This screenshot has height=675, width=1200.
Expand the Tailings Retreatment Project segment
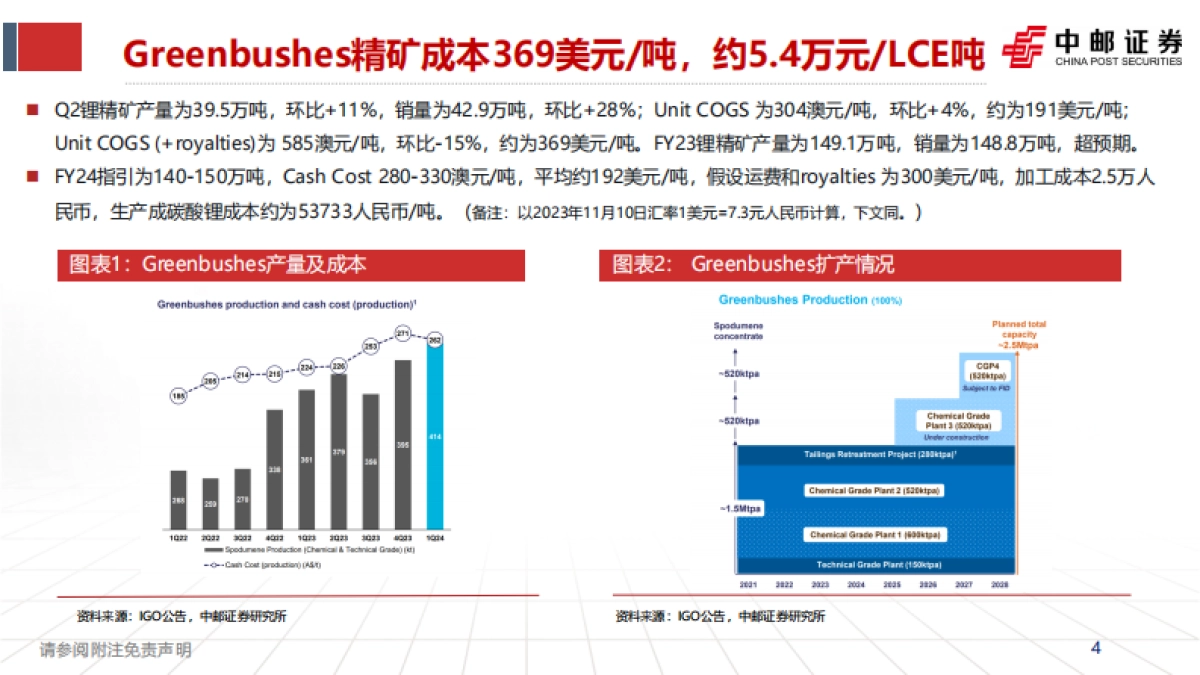click(882, 453)
